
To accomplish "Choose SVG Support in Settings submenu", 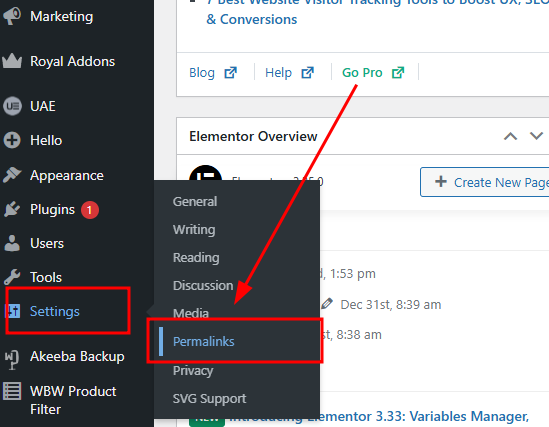I will (209, 399).
